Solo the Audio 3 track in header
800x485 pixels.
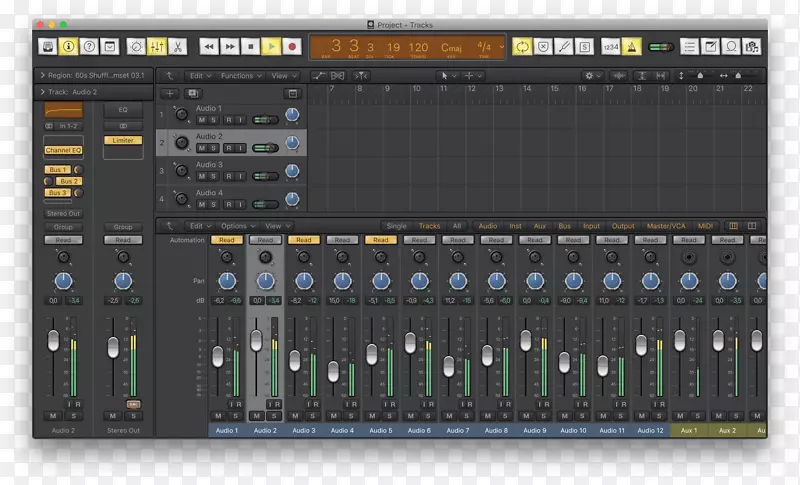214,175
